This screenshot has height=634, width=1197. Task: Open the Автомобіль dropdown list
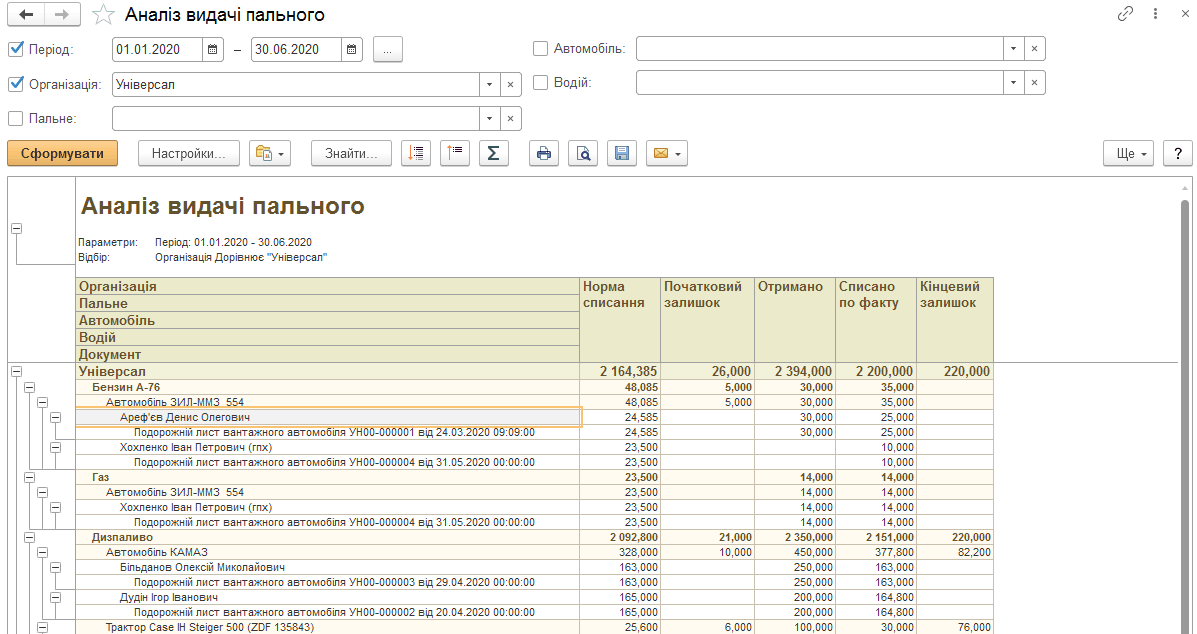pos(1013,49)
